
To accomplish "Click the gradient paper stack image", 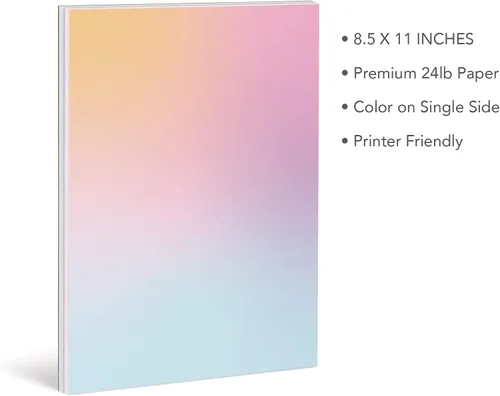I will 188,199.
